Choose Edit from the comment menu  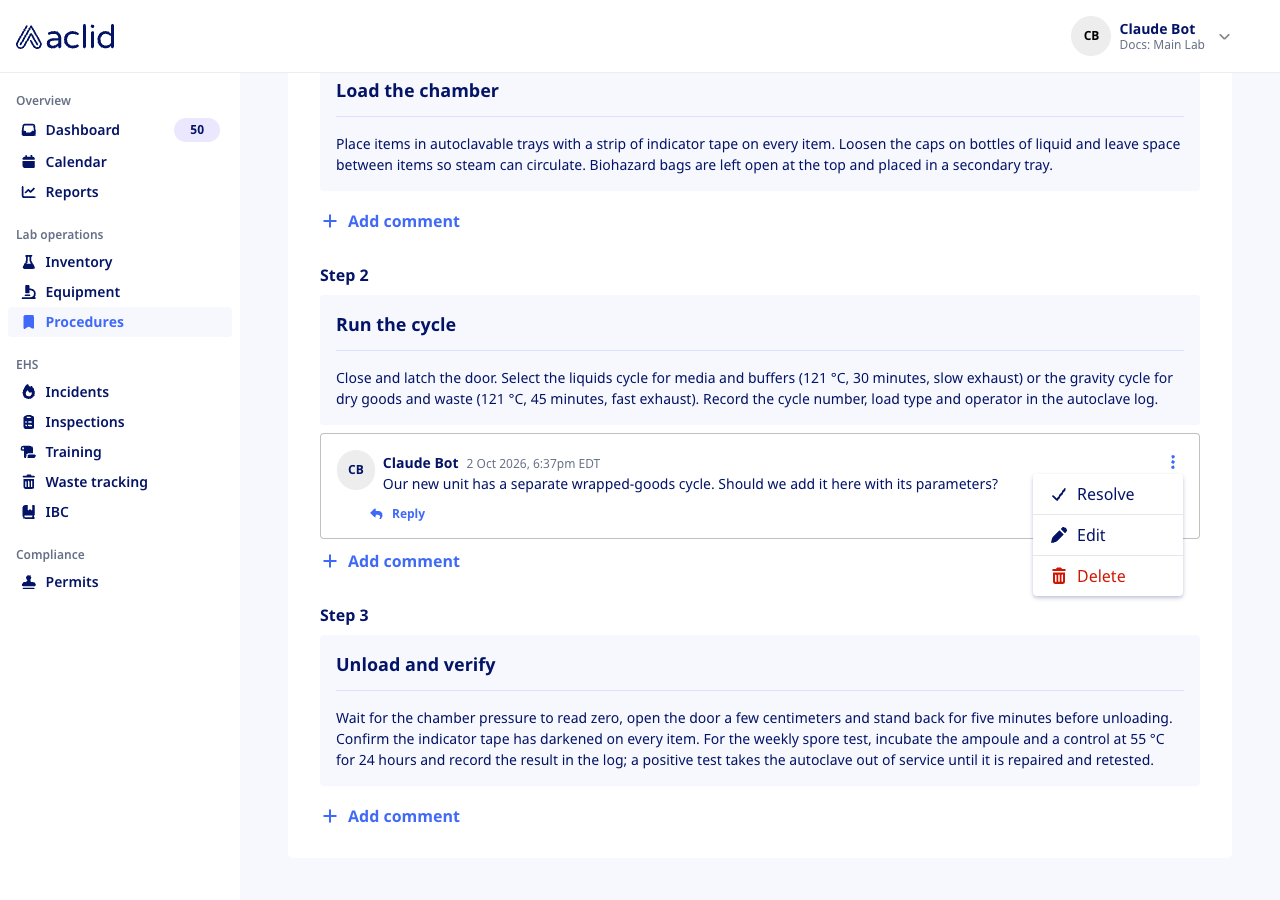(1108, 535)
